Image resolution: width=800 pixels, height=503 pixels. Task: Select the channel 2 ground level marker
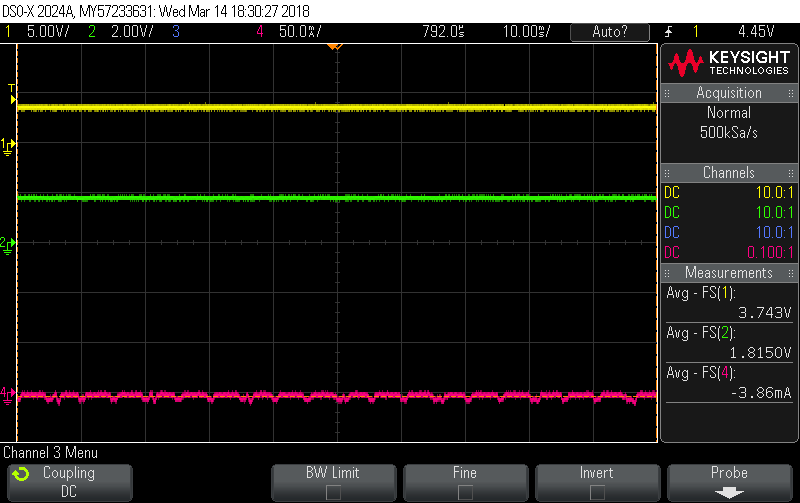(x=8, y=245)
